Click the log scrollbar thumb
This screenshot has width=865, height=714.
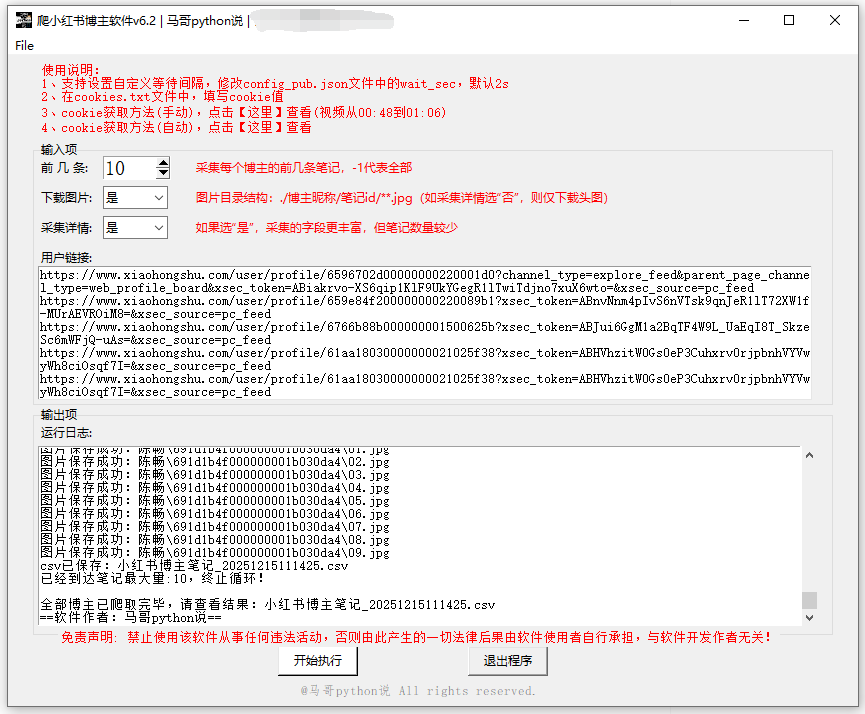point(810,600)
